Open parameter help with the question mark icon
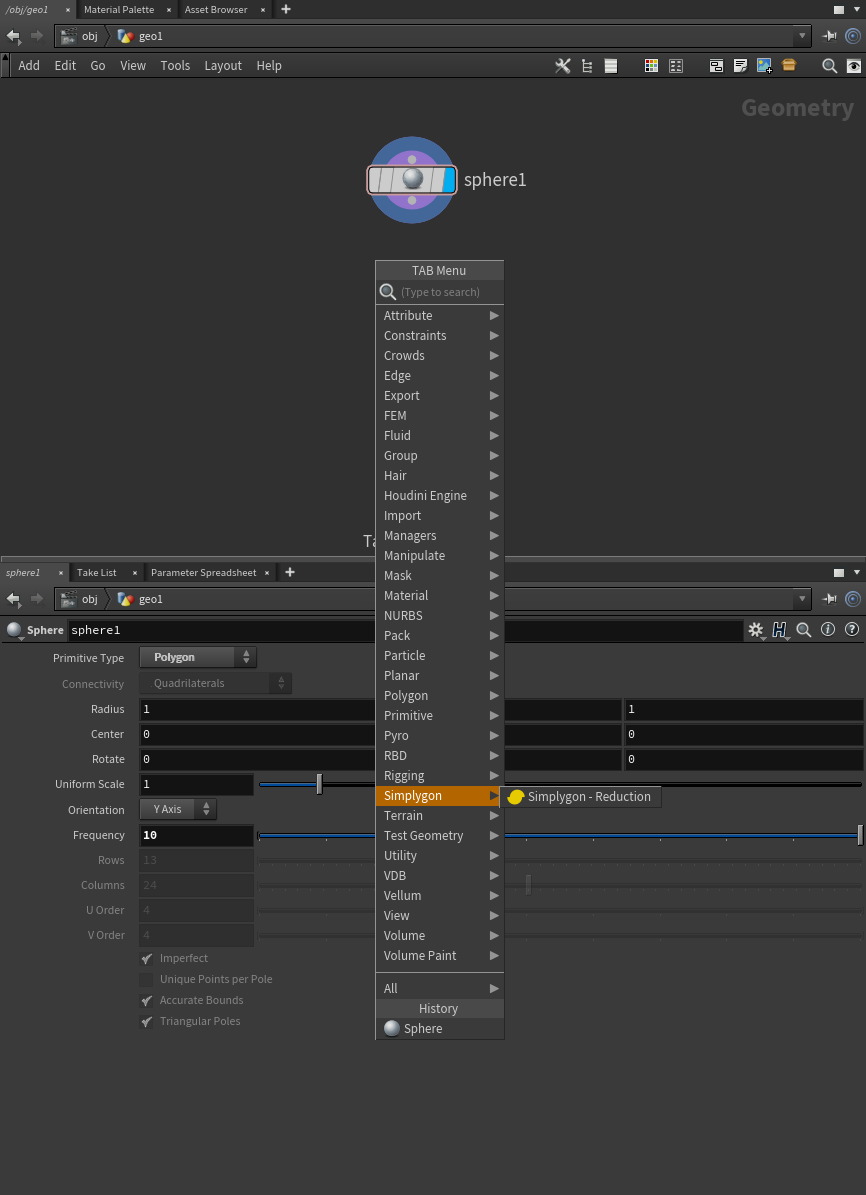866x1195 pixels. coord(850,630)
